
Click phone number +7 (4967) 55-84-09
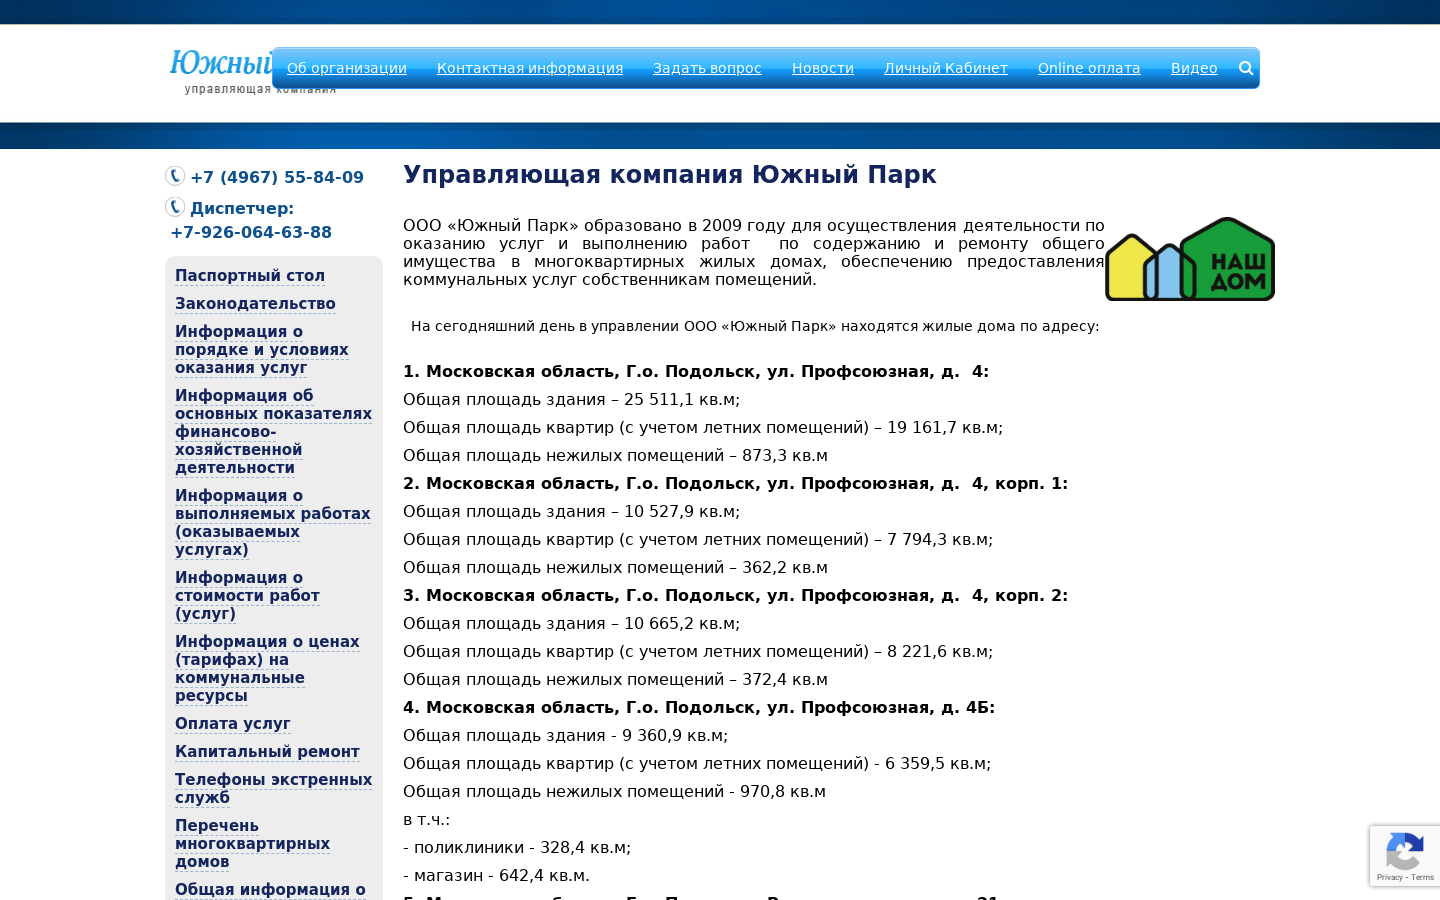click(277, 177)
